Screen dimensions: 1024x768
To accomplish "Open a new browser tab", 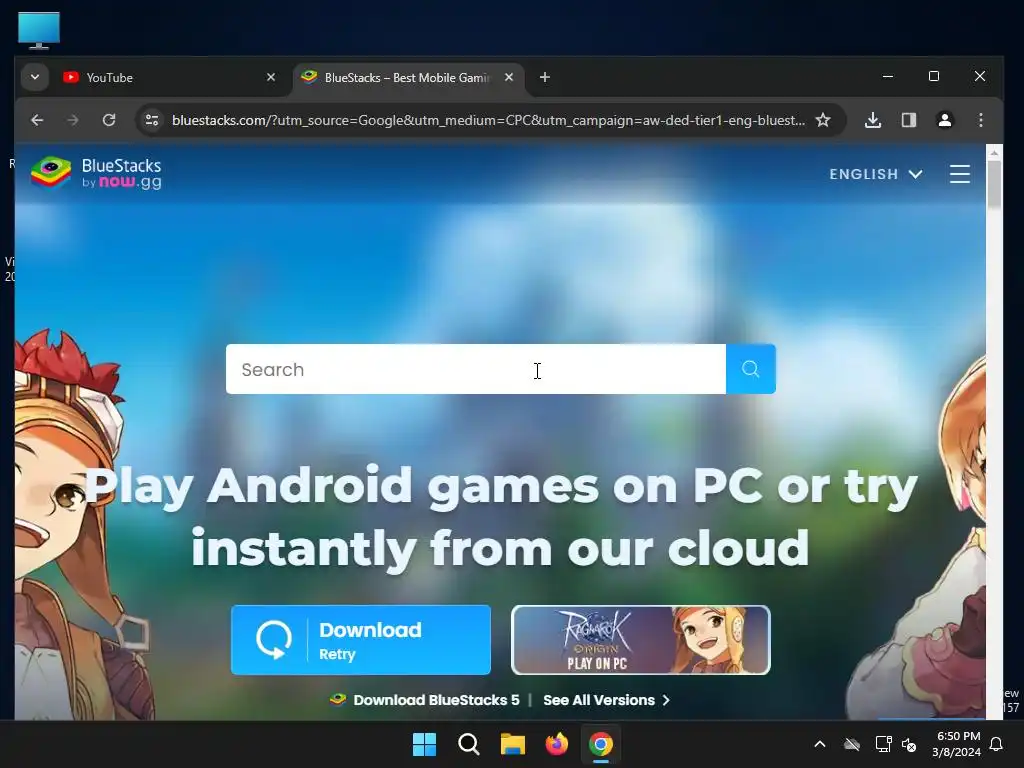I will [x=545, y=77].
